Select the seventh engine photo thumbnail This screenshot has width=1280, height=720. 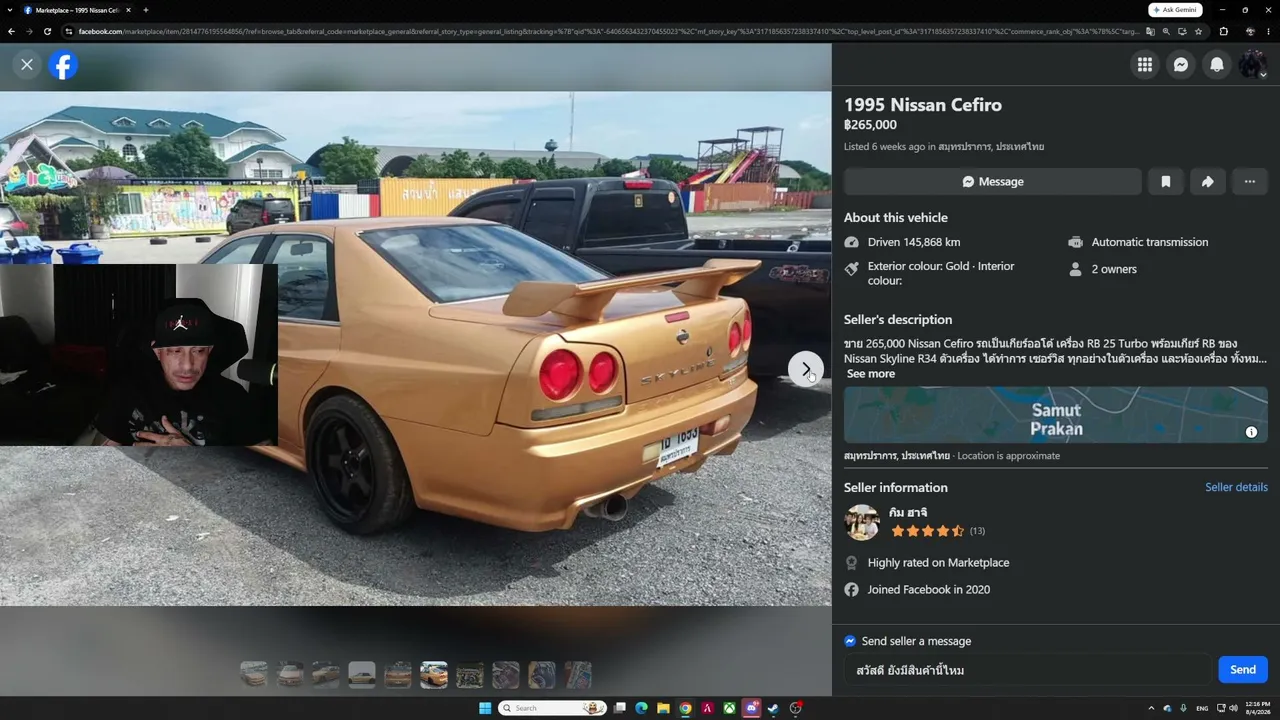470,675
